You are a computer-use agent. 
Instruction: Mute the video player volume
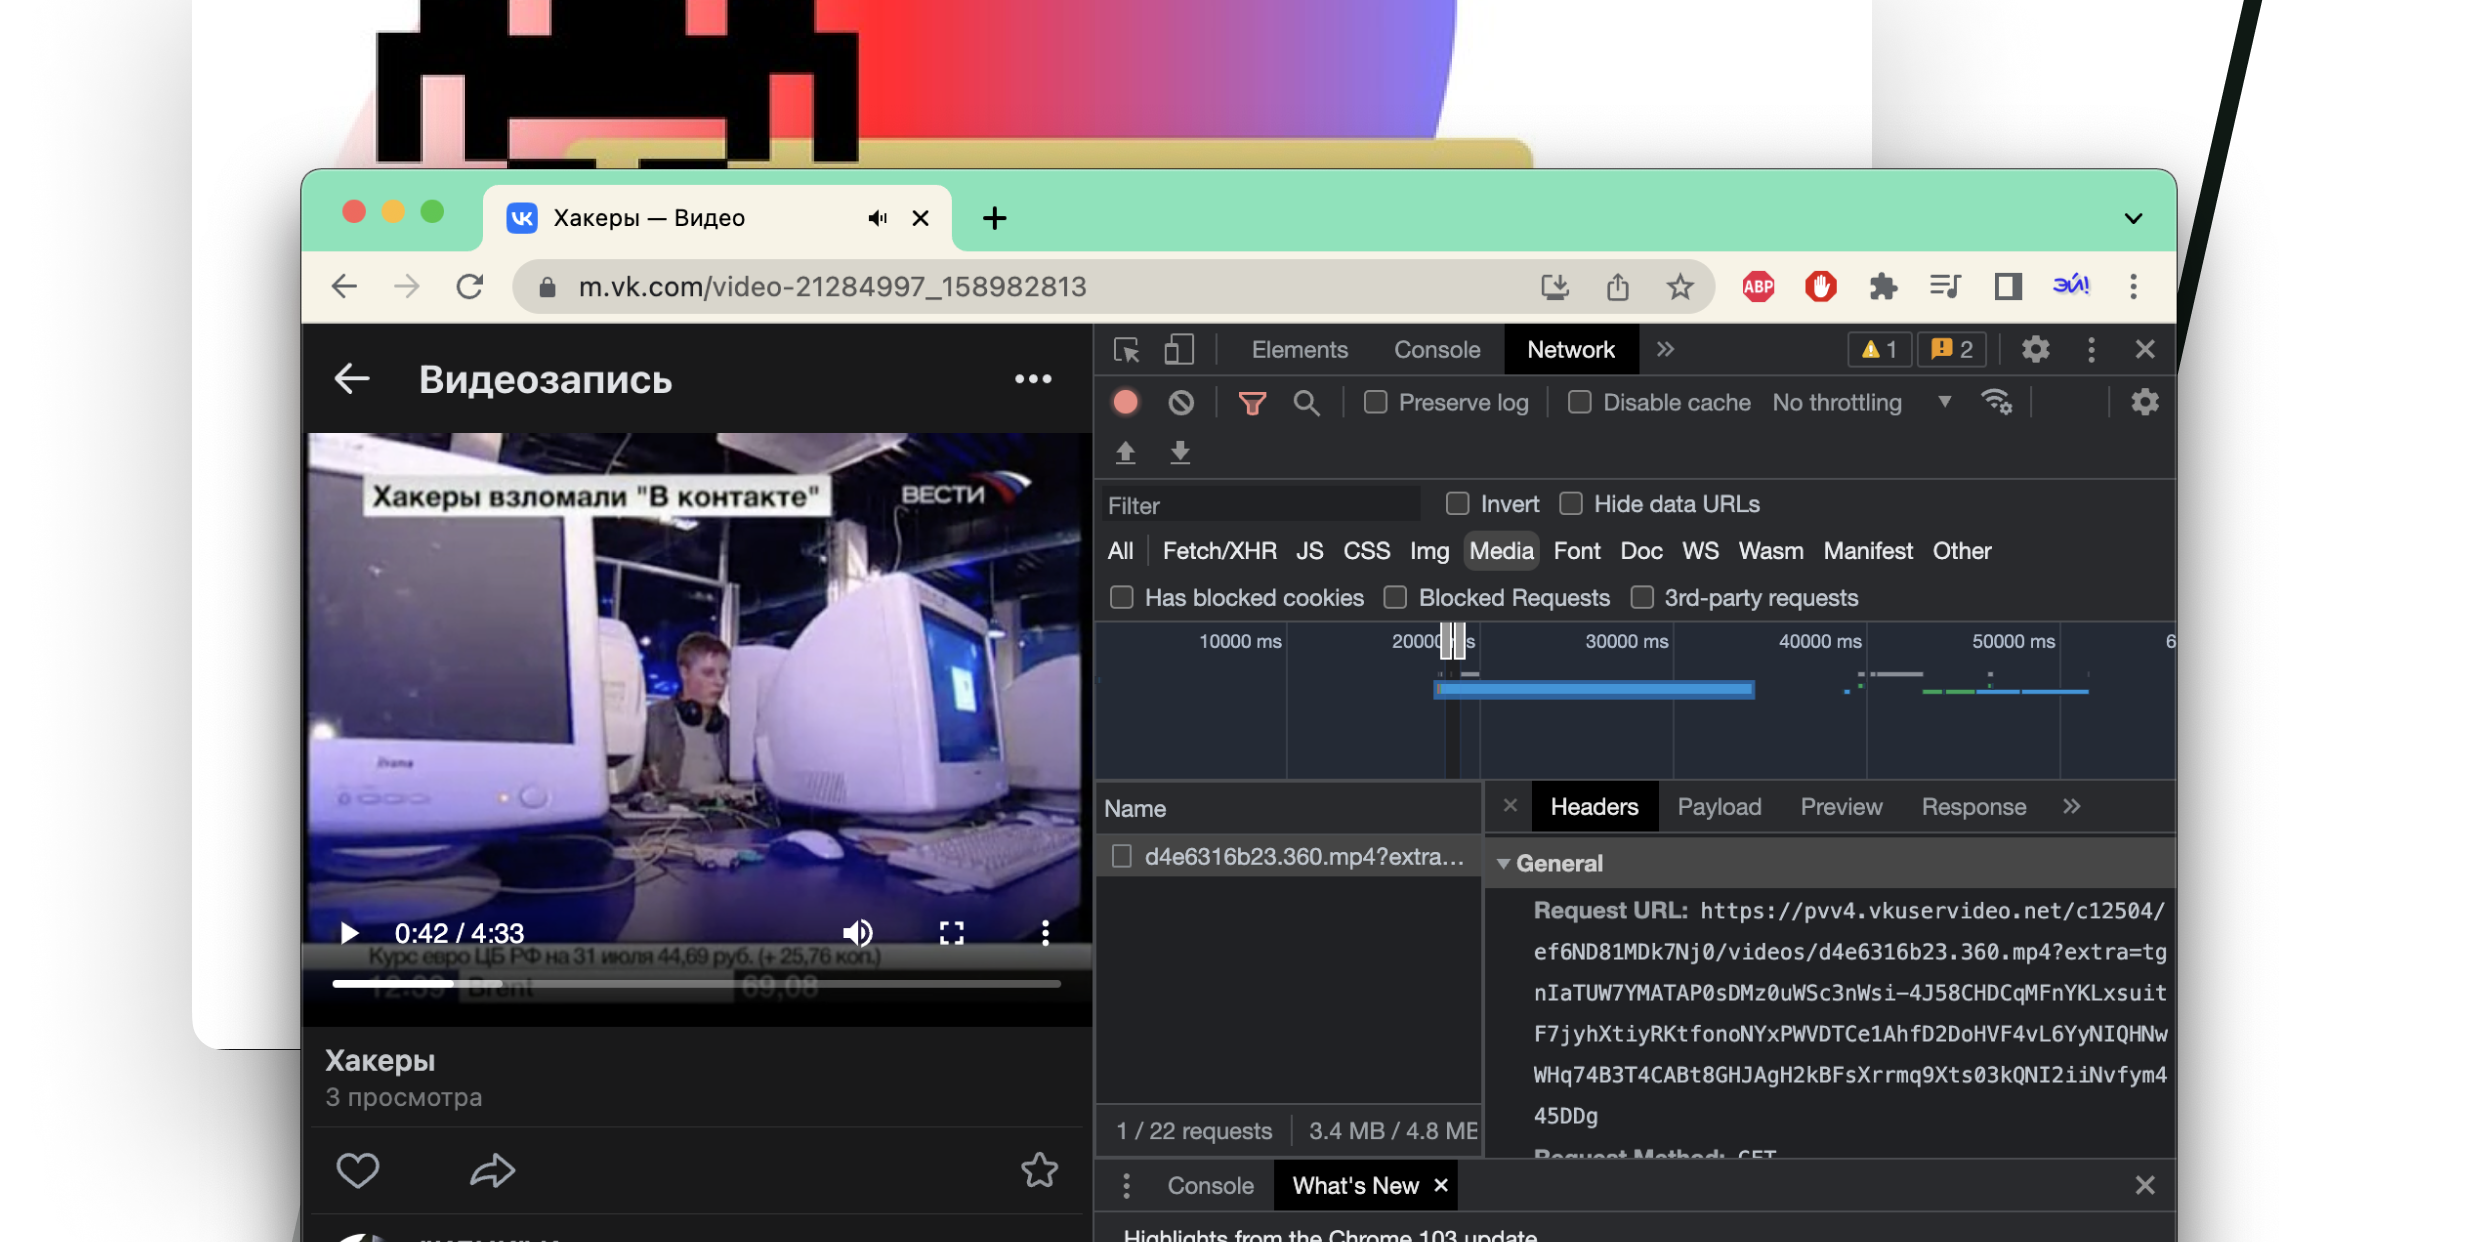(858, 933)
